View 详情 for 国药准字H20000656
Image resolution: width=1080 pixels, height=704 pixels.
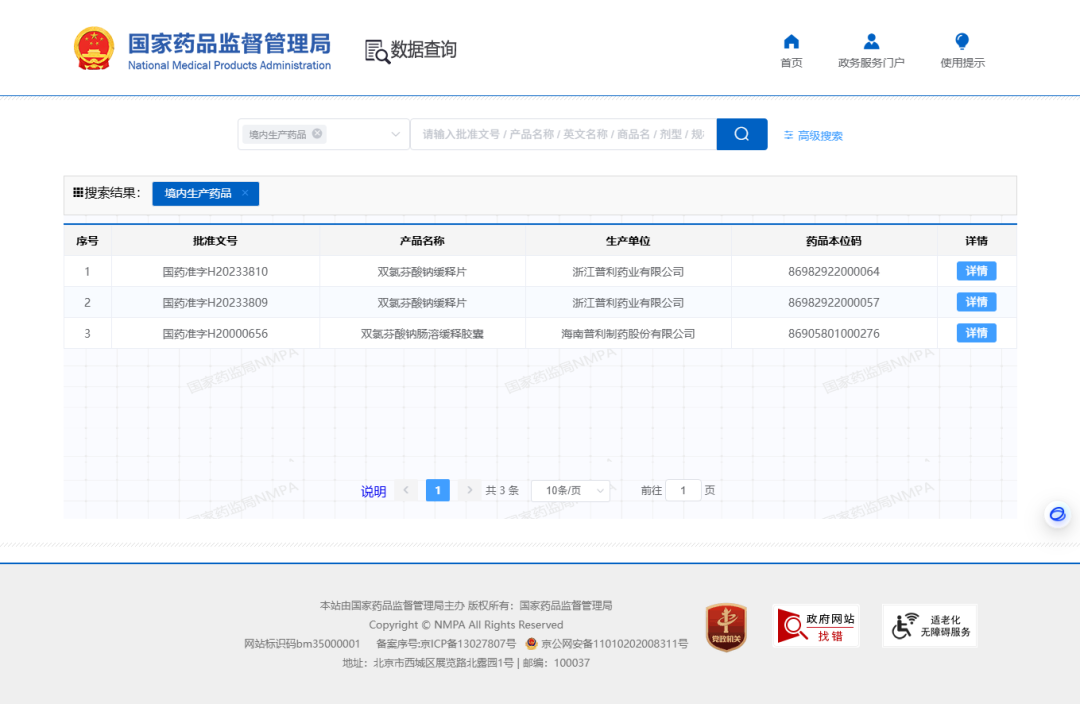(x=976, y=333)
